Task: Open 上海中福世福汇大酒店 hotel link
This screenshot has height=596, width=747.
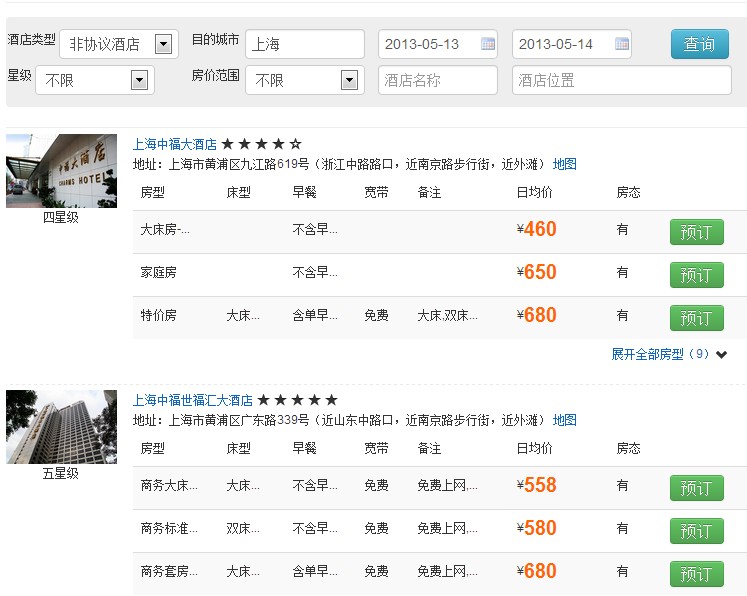Action: 193,400
